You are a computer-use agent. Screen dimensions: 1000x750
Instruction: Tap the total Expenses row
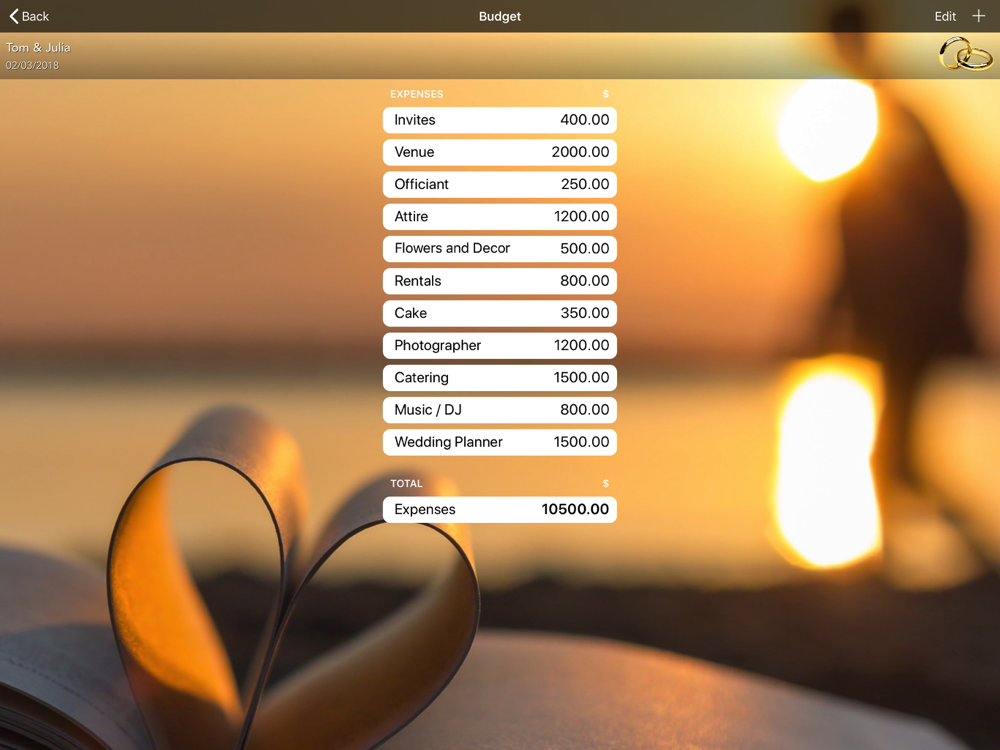499,510
